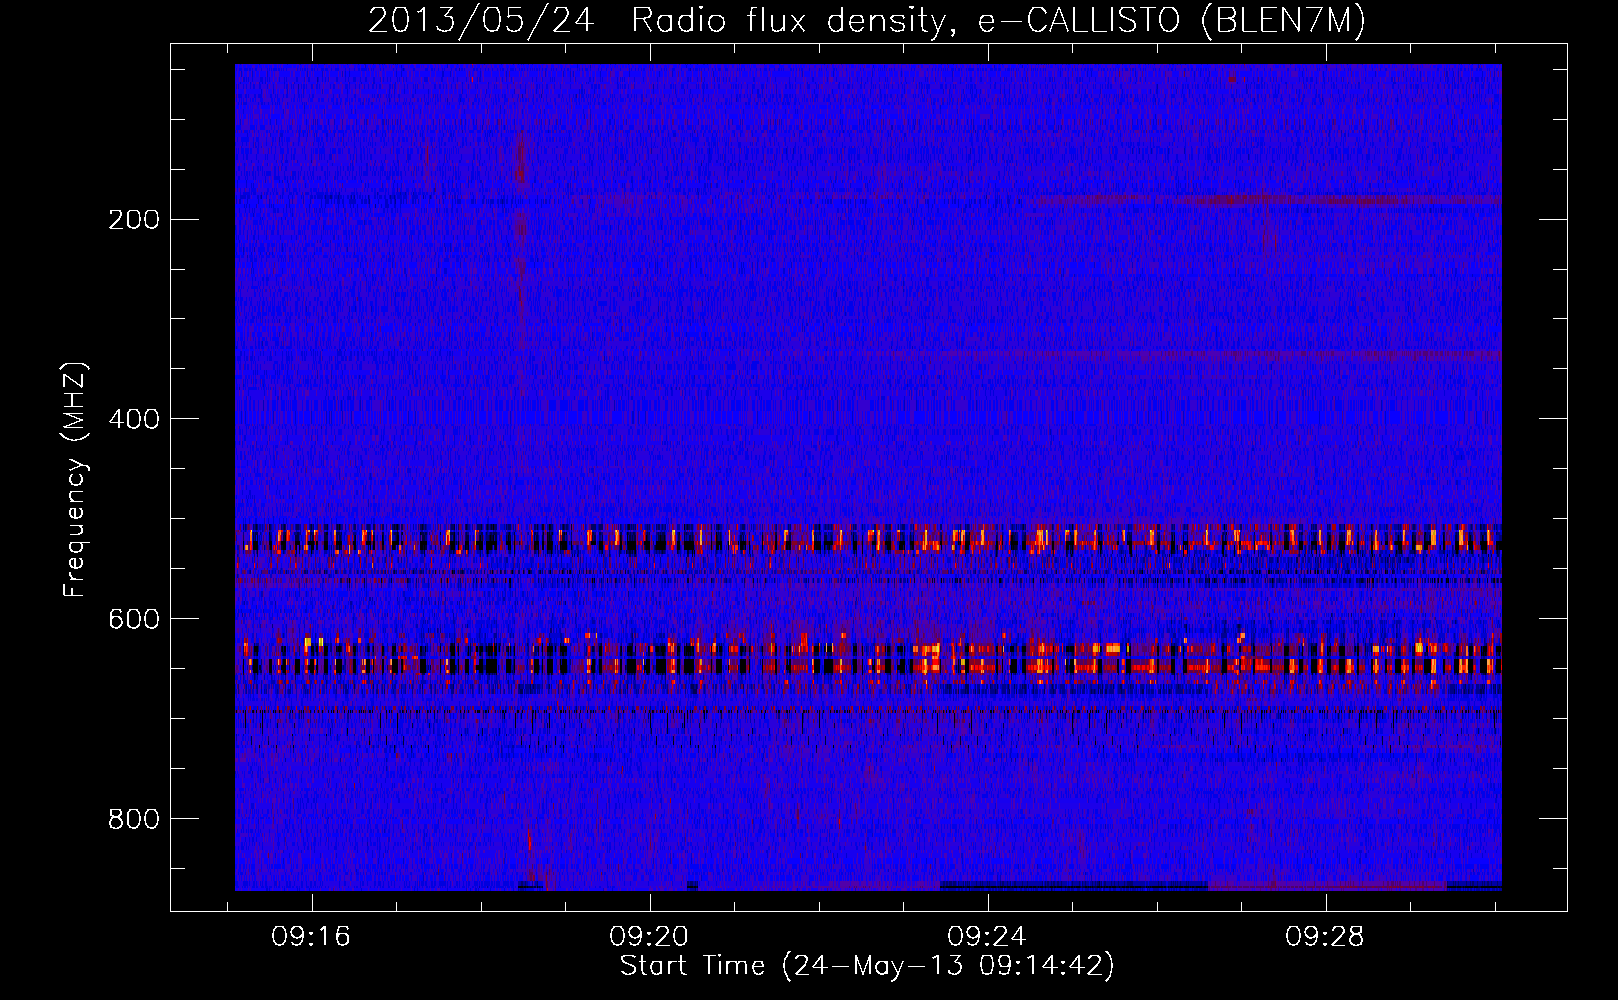Click the 09:20 time tick label
The image size is (1618, 1000).
(649, 937)
